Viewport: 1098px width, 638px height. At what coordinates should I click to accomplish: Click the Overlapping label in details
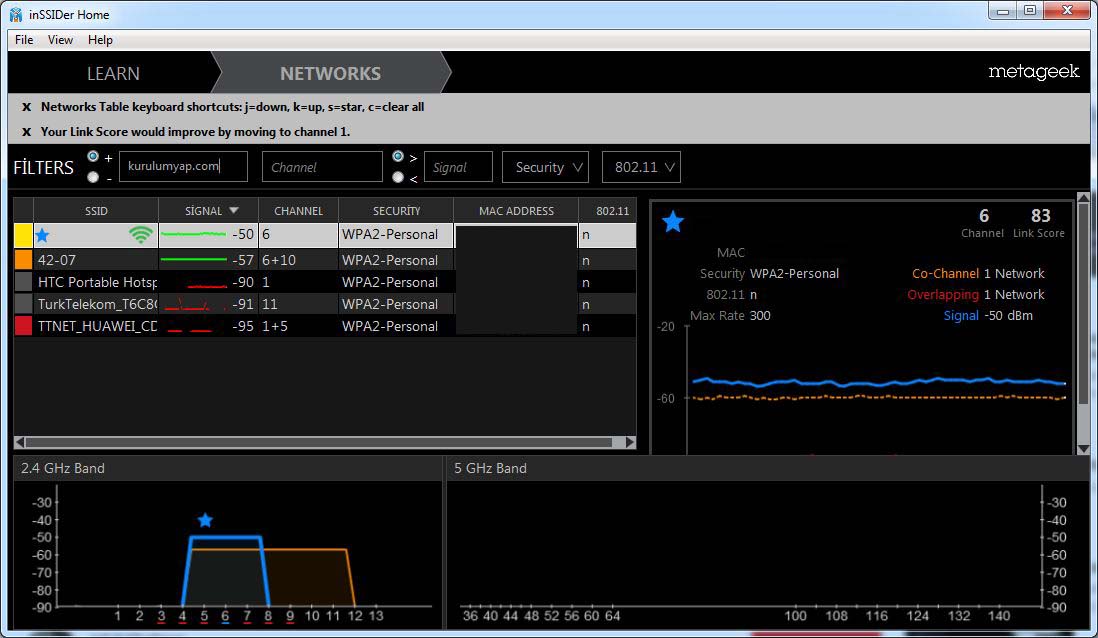pos(943,294)
